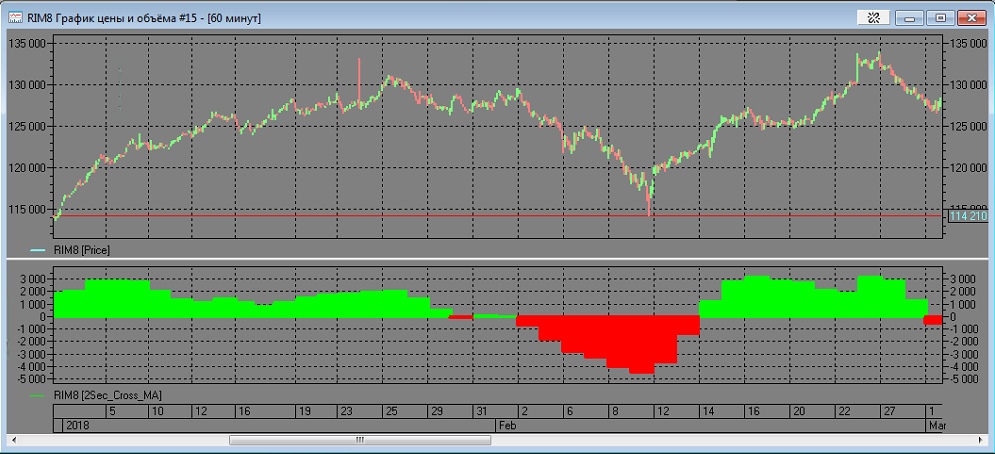Click the left arrow of horizontal scrollbar
Viewport: 995px width, 454px height.
coord(57,439)
